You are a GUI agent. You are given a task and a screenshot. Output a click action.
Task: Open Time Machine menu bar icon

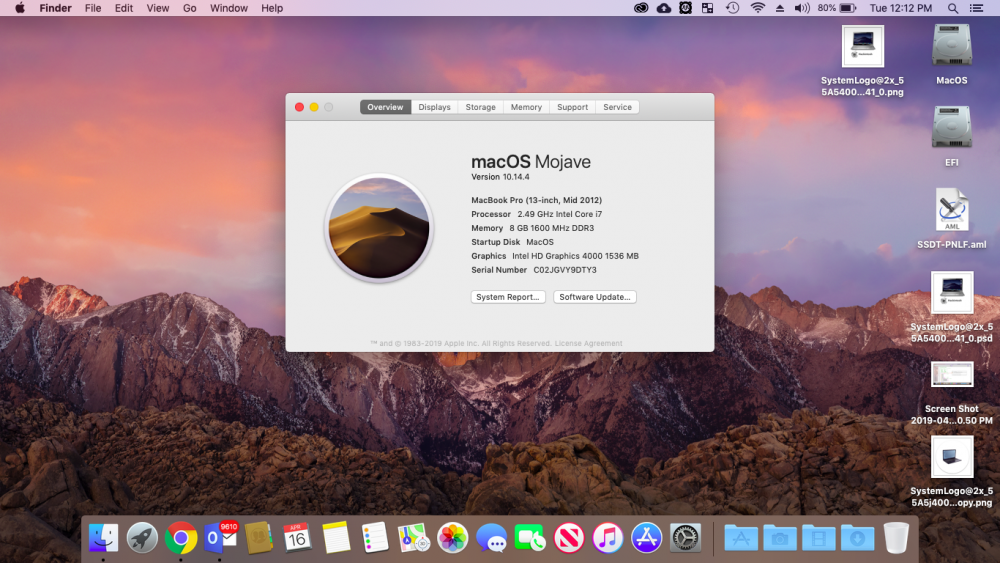(x=732, y=8)
